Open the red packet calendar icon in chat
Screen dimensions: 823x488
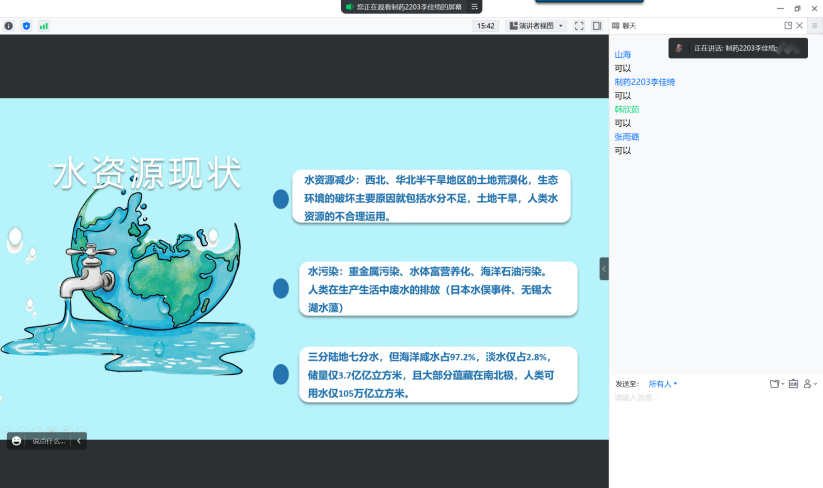(x=793, y=384)
